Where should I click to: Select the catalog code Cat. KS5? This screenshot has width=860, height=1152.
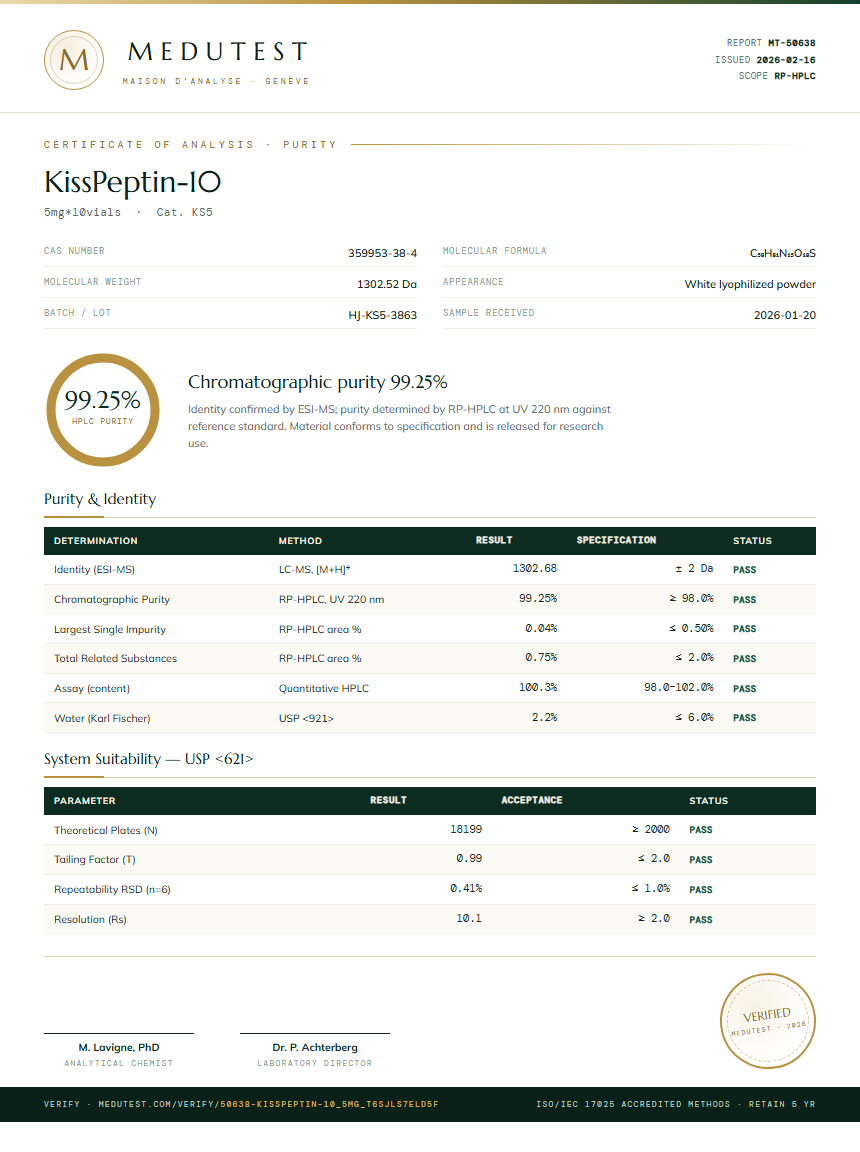(x=184, y=212)
